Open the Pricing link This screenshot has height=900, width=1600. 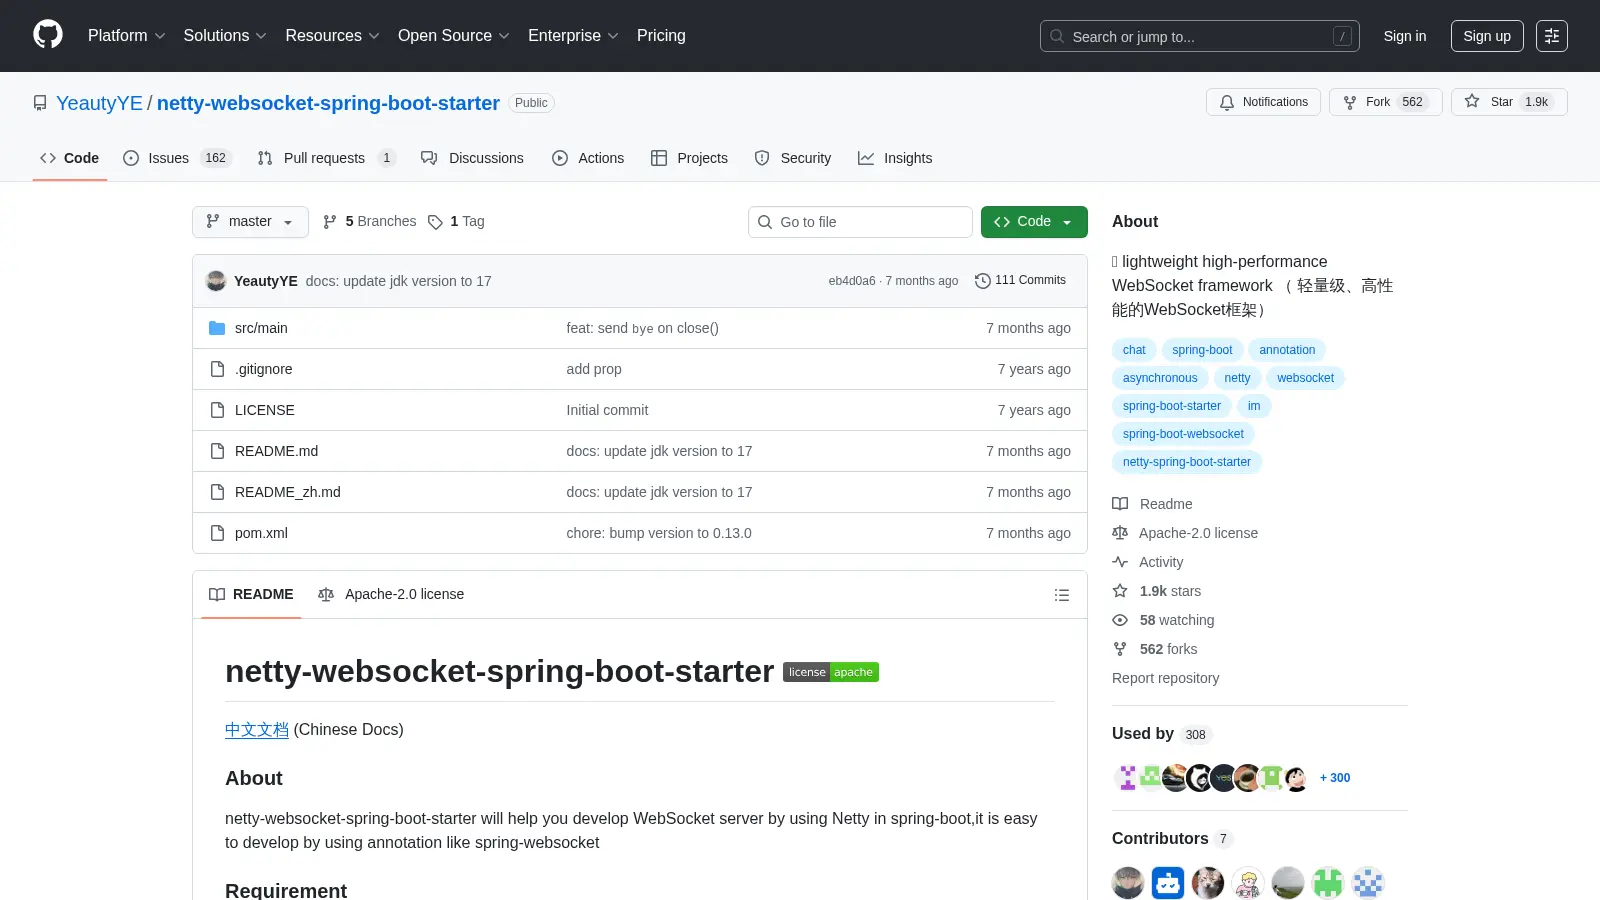[x=661, y=35]
